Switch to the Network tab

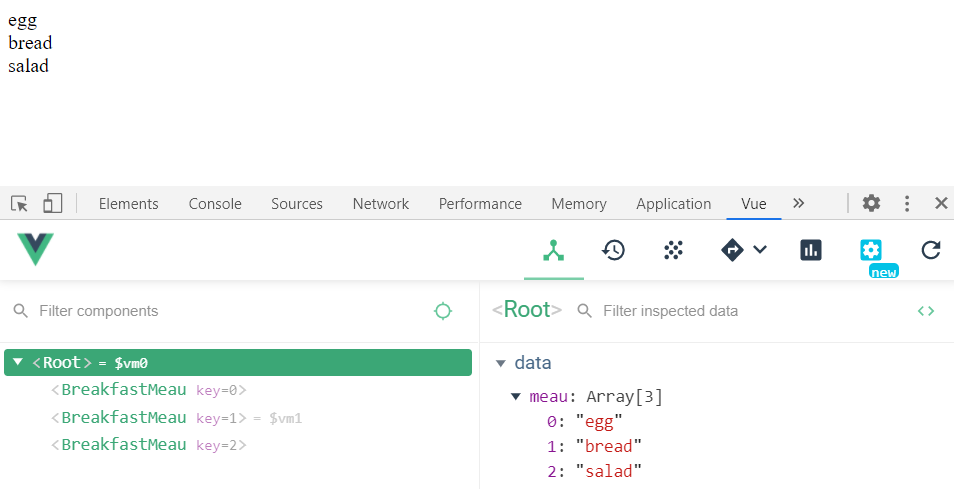pyautogui.click(x=380, y=204)
